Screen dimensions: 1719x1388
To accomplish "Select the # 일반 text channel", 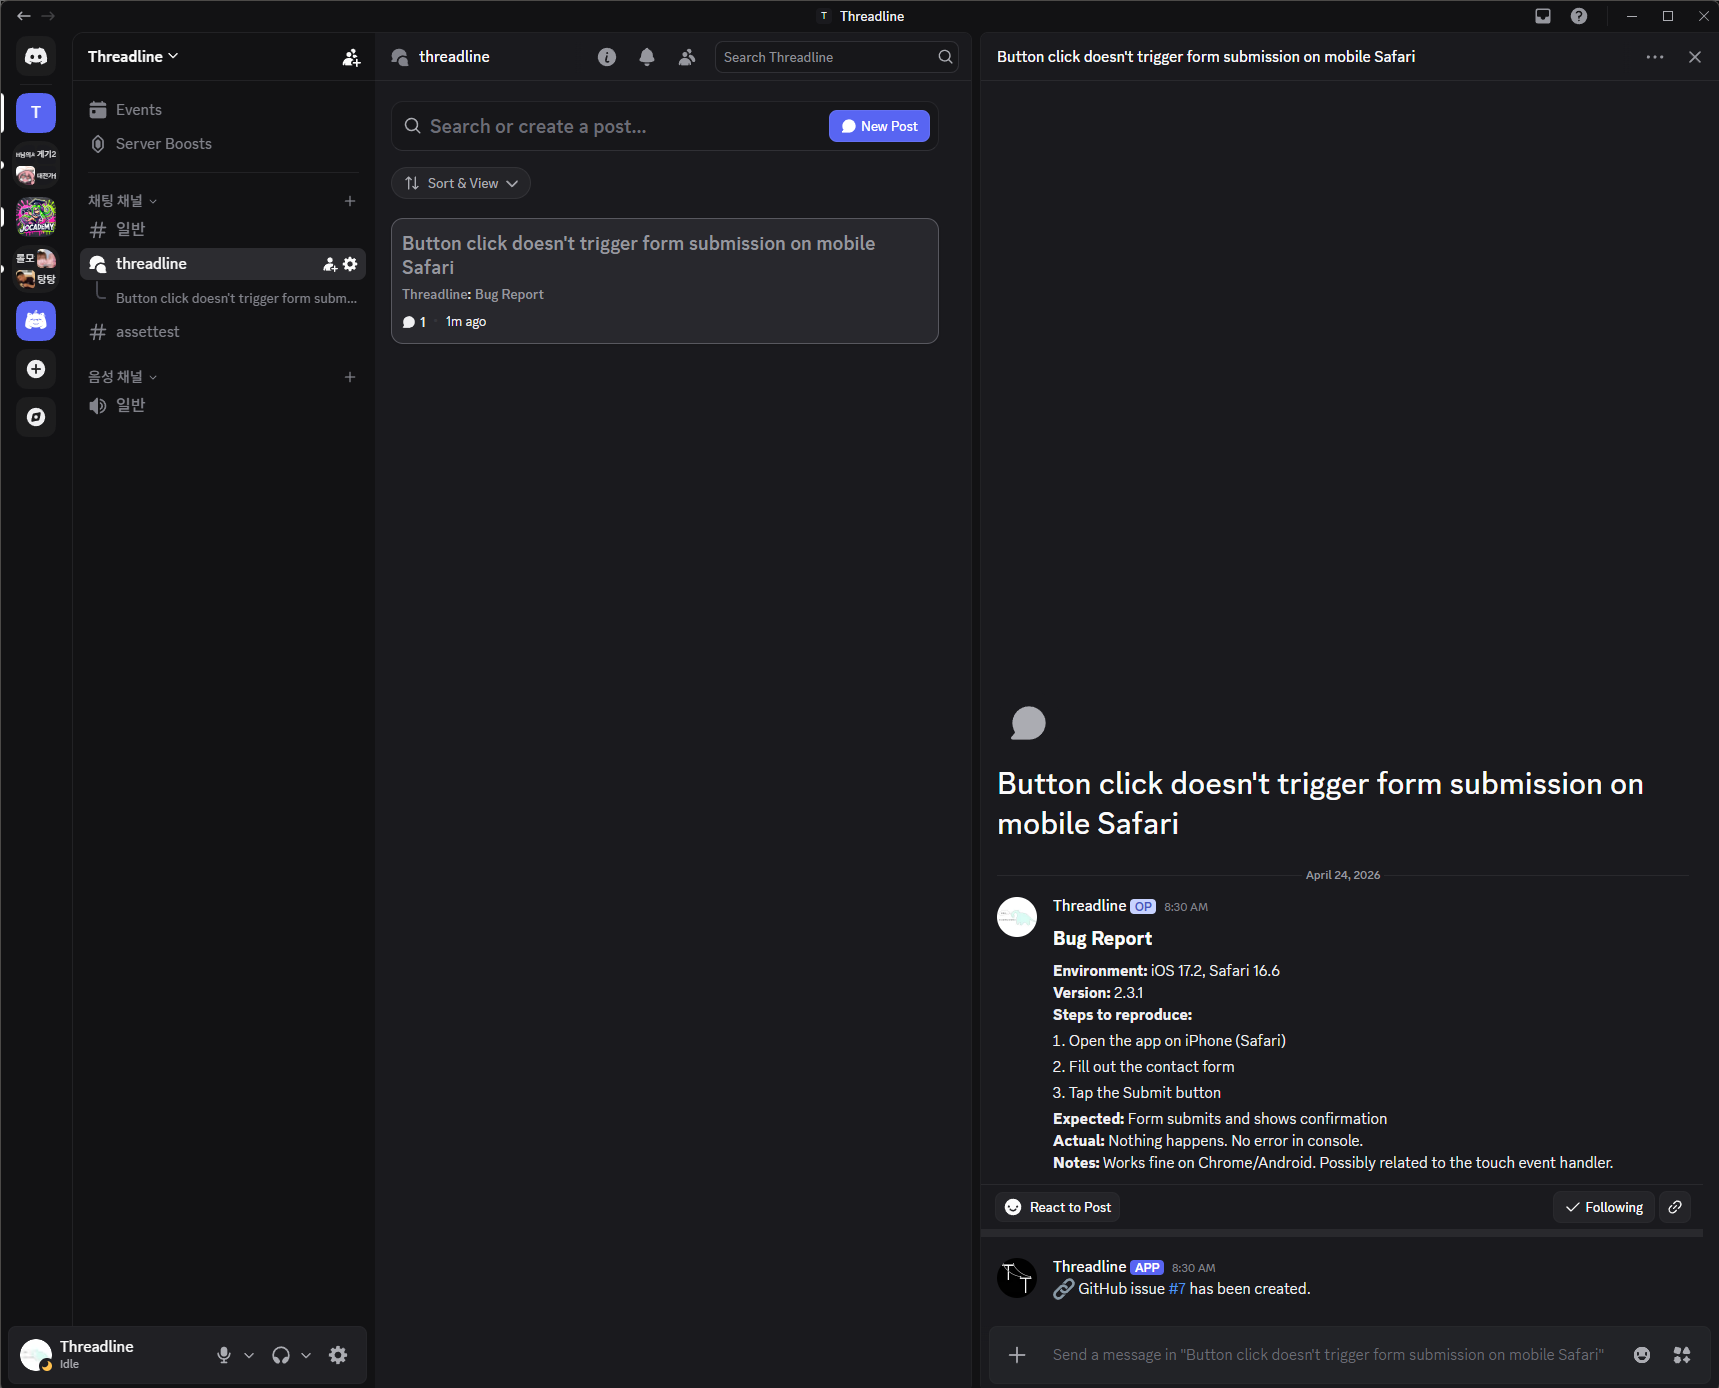I will (223, 229).
